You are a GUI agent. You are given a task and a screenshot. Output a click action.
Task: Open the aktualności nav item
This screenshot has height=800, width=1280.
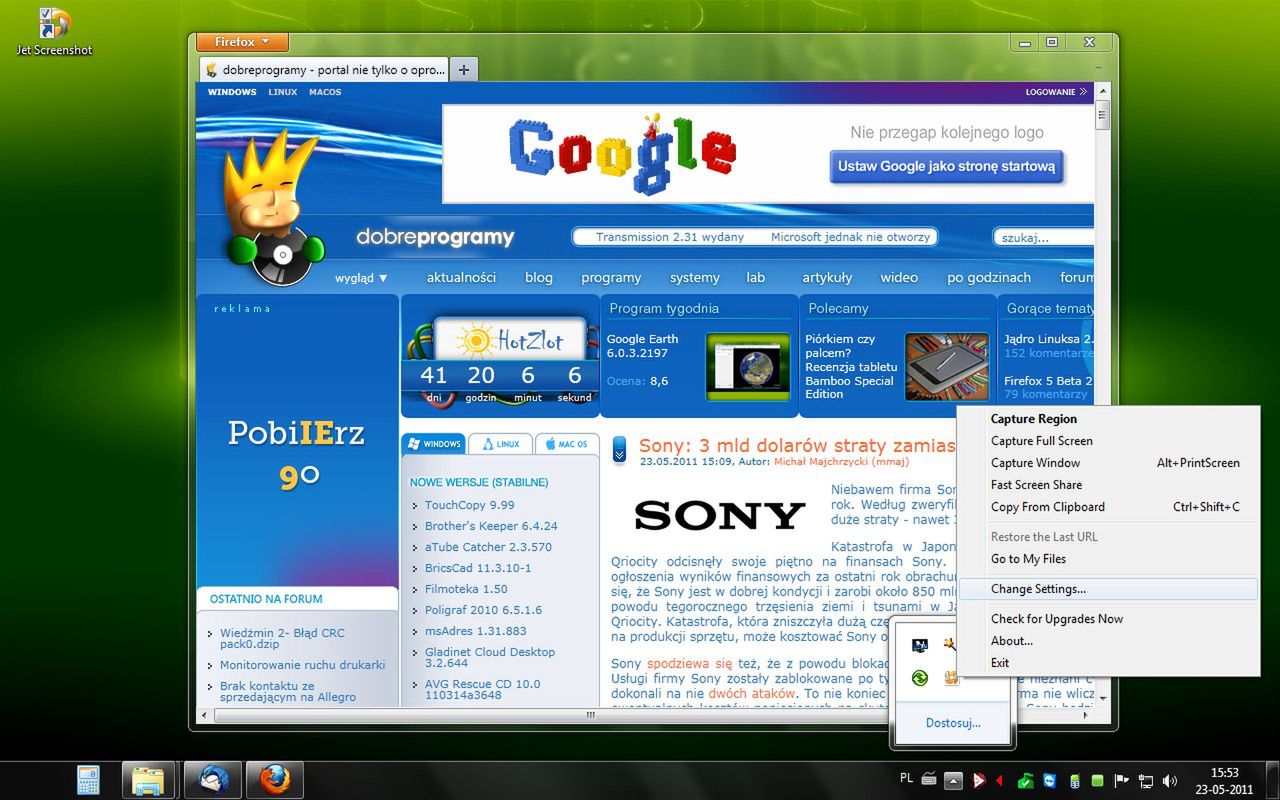461,277
